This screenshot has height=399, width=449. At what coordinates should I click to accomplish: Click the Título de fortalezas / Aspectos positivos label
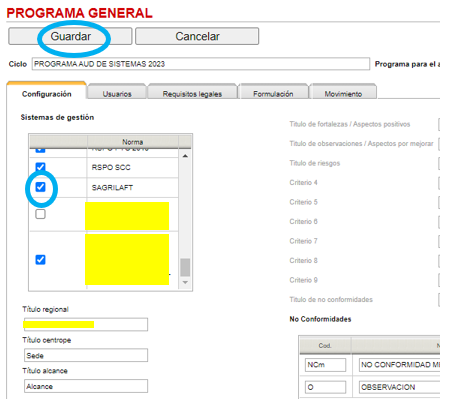point(350,124)
